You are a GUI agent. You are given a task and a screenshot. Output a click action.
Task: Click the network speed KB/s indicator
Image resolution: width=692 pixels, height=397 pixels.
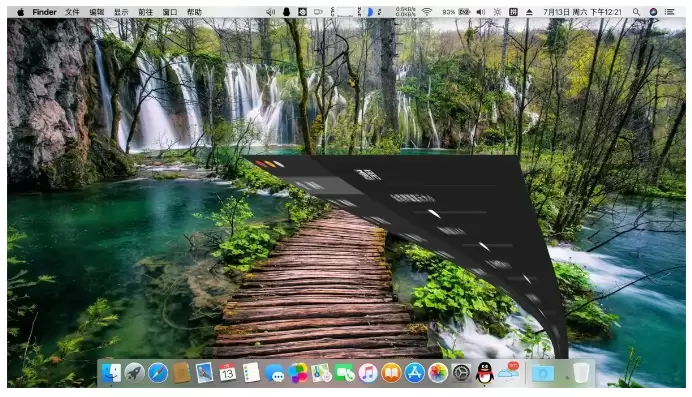tap(405, 12)
